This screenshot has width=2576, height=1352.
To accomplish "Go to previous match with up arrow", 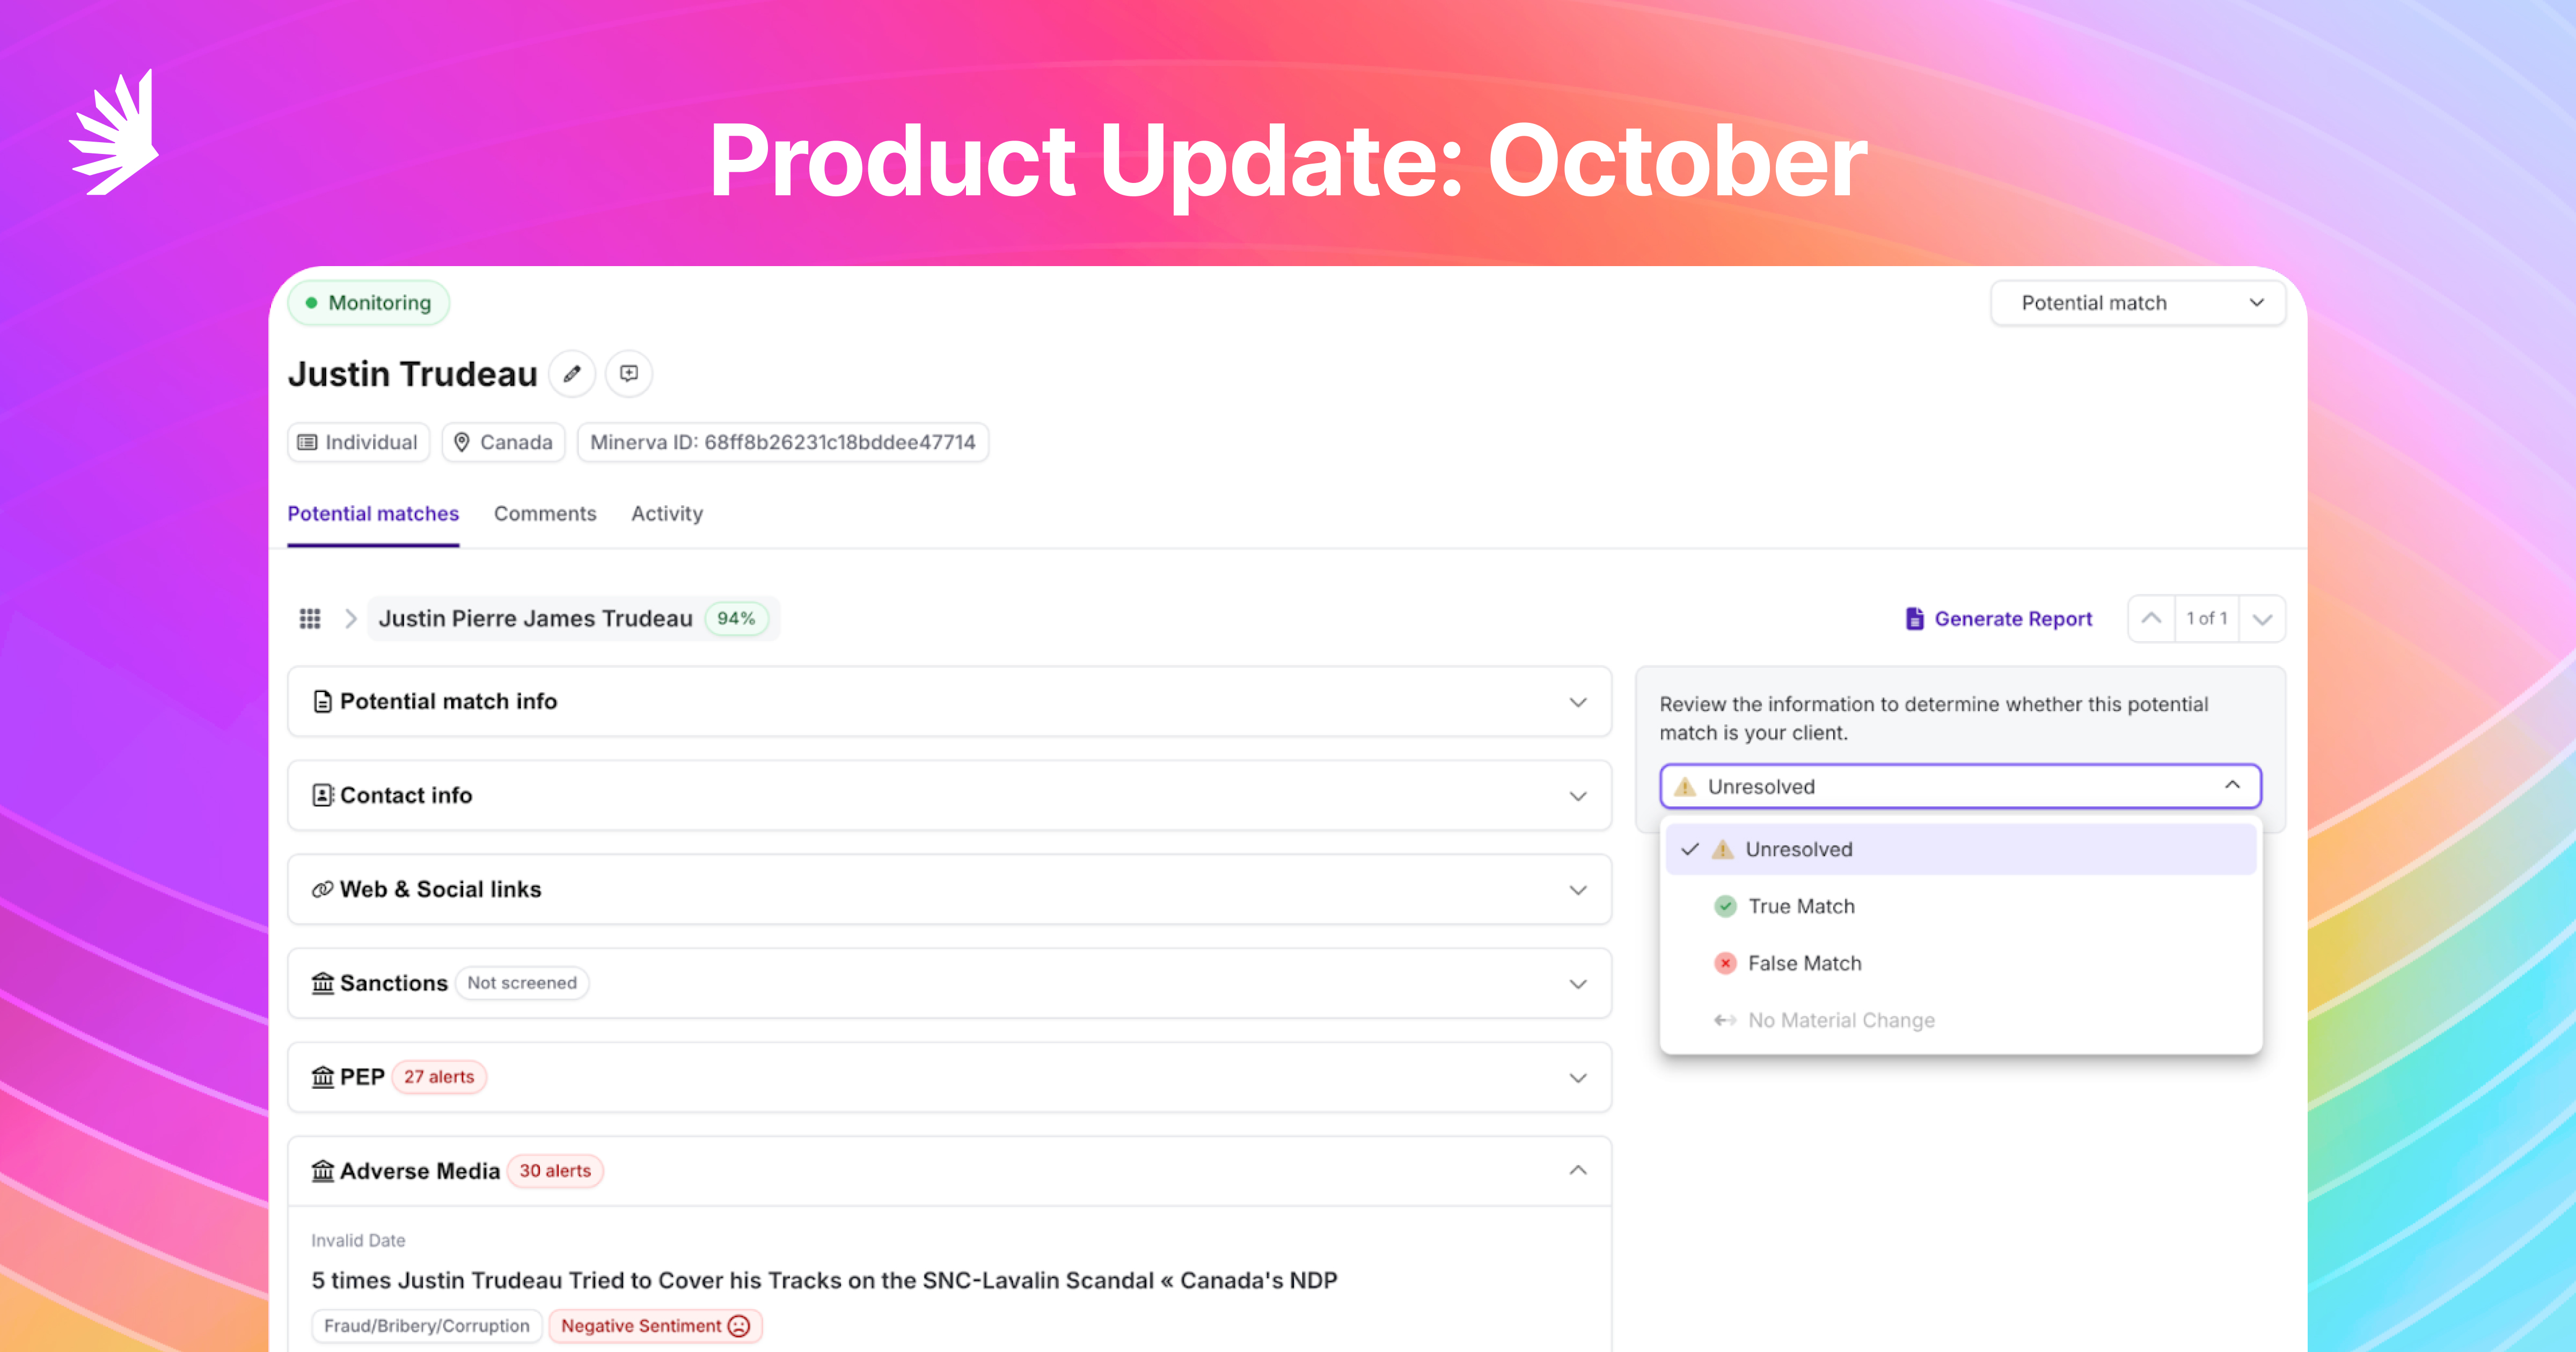I will tap(2151, 619).
